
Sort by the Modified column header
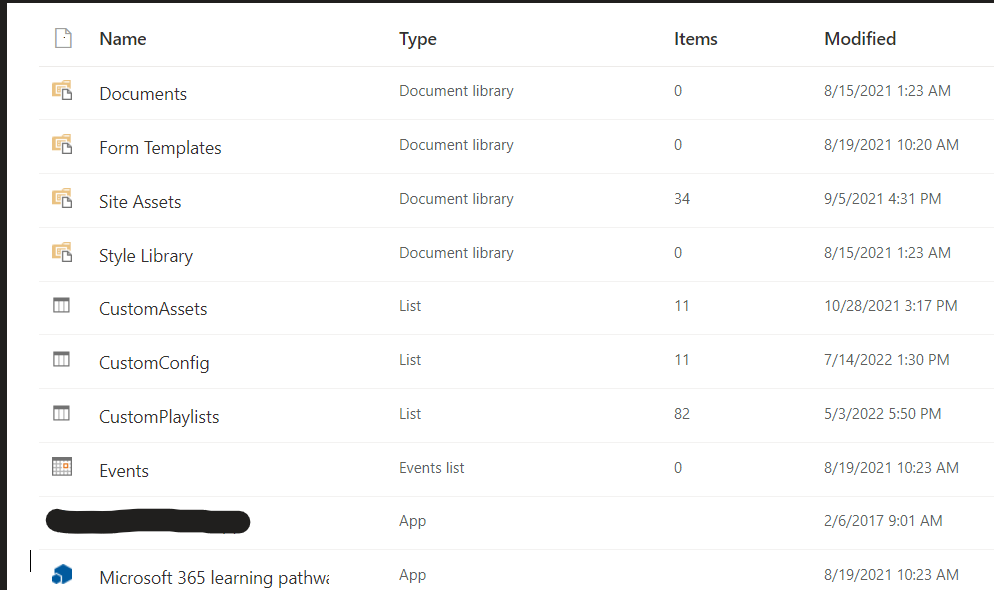pos(860,39)
